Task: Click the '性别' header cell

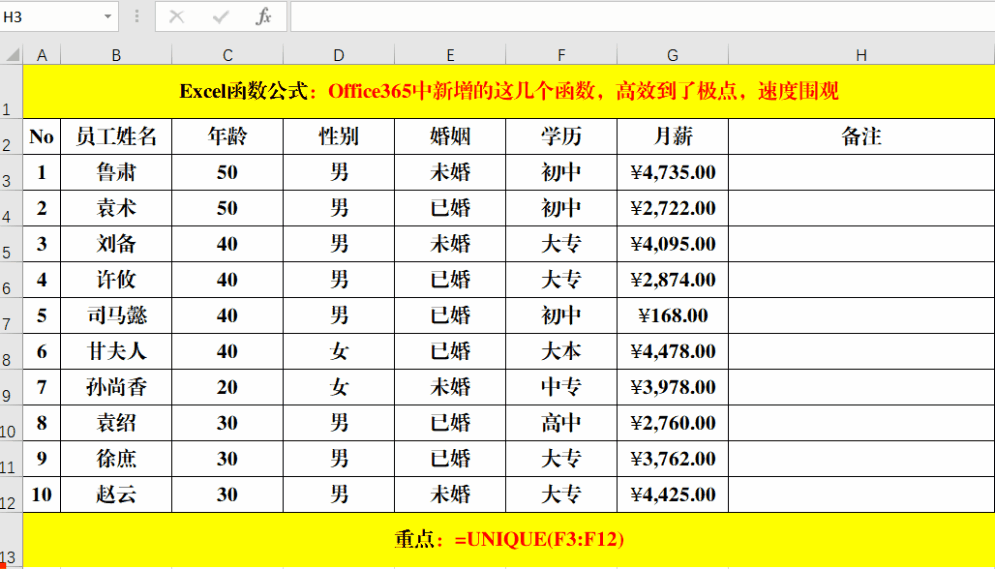Action: [x=339, y=136]
